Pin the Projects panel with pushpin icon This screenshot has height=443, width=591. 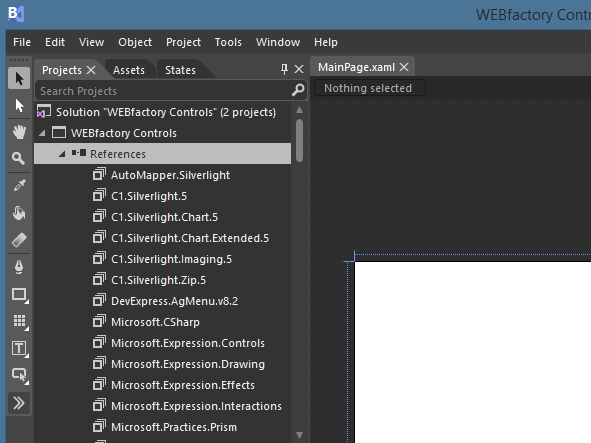284,69
